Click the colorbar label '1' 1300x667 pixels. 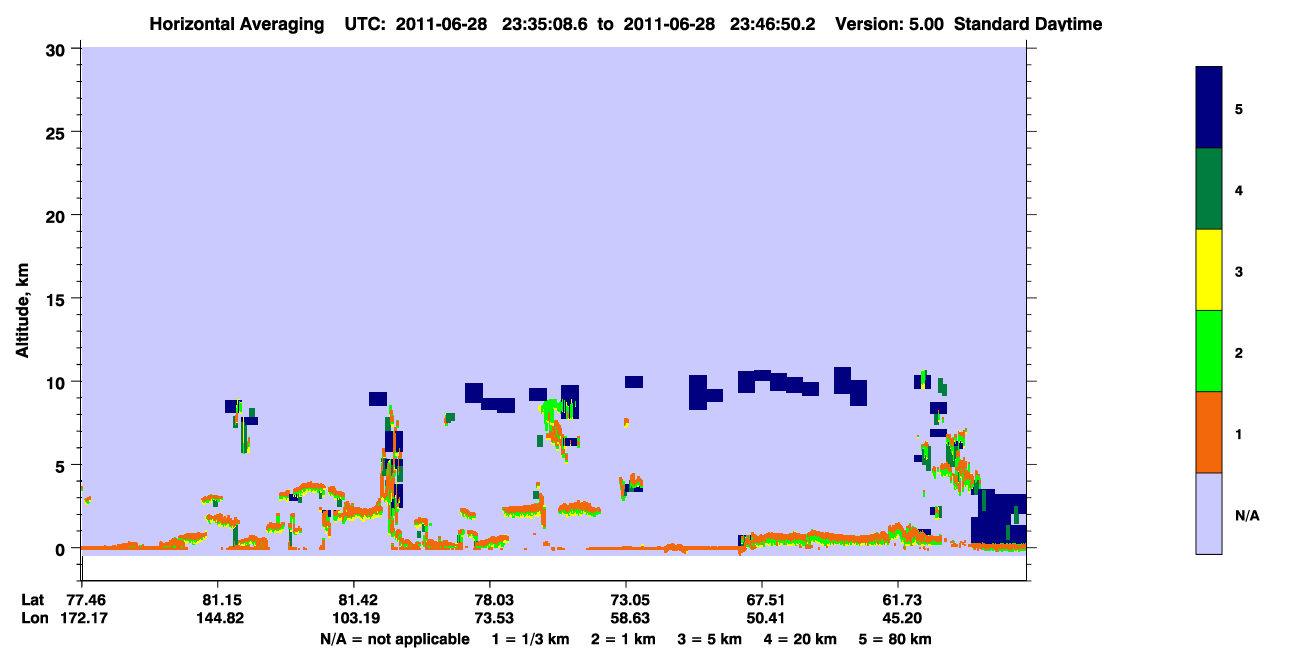point(1239,434)
